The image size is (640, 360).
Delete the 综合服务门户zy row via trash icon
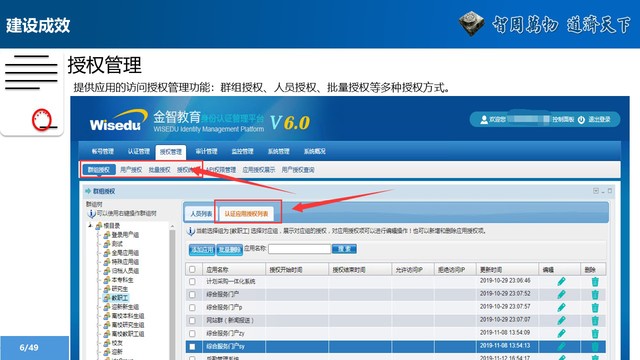click(x=595, y=333)
